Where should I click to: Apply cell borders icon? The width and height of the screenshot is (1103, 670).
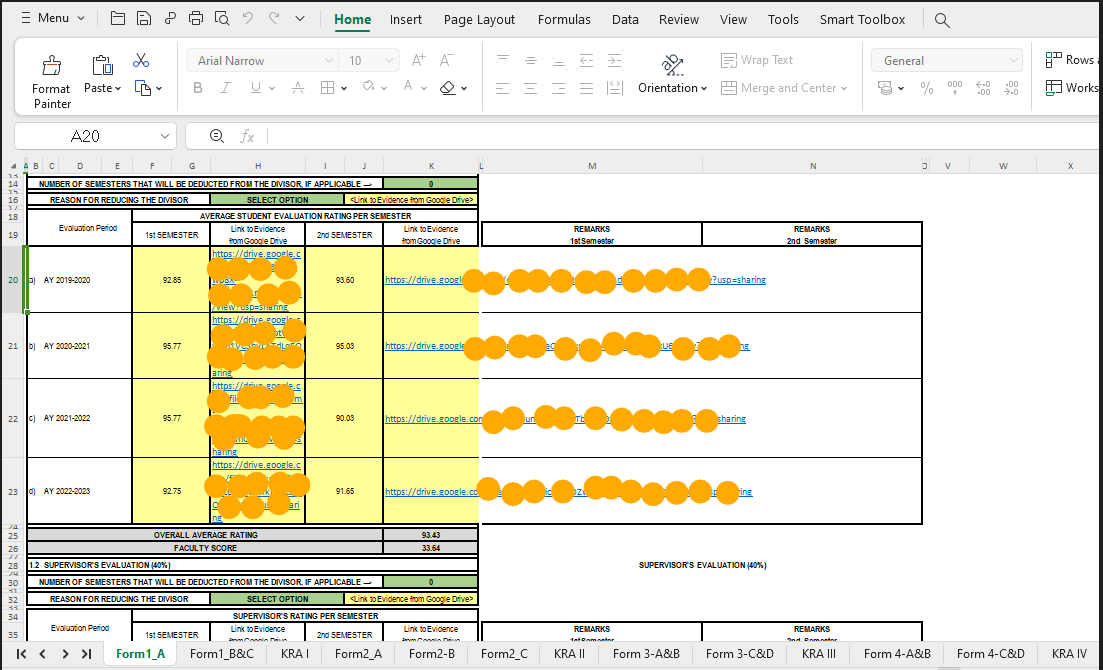click(x=327, y=88)
